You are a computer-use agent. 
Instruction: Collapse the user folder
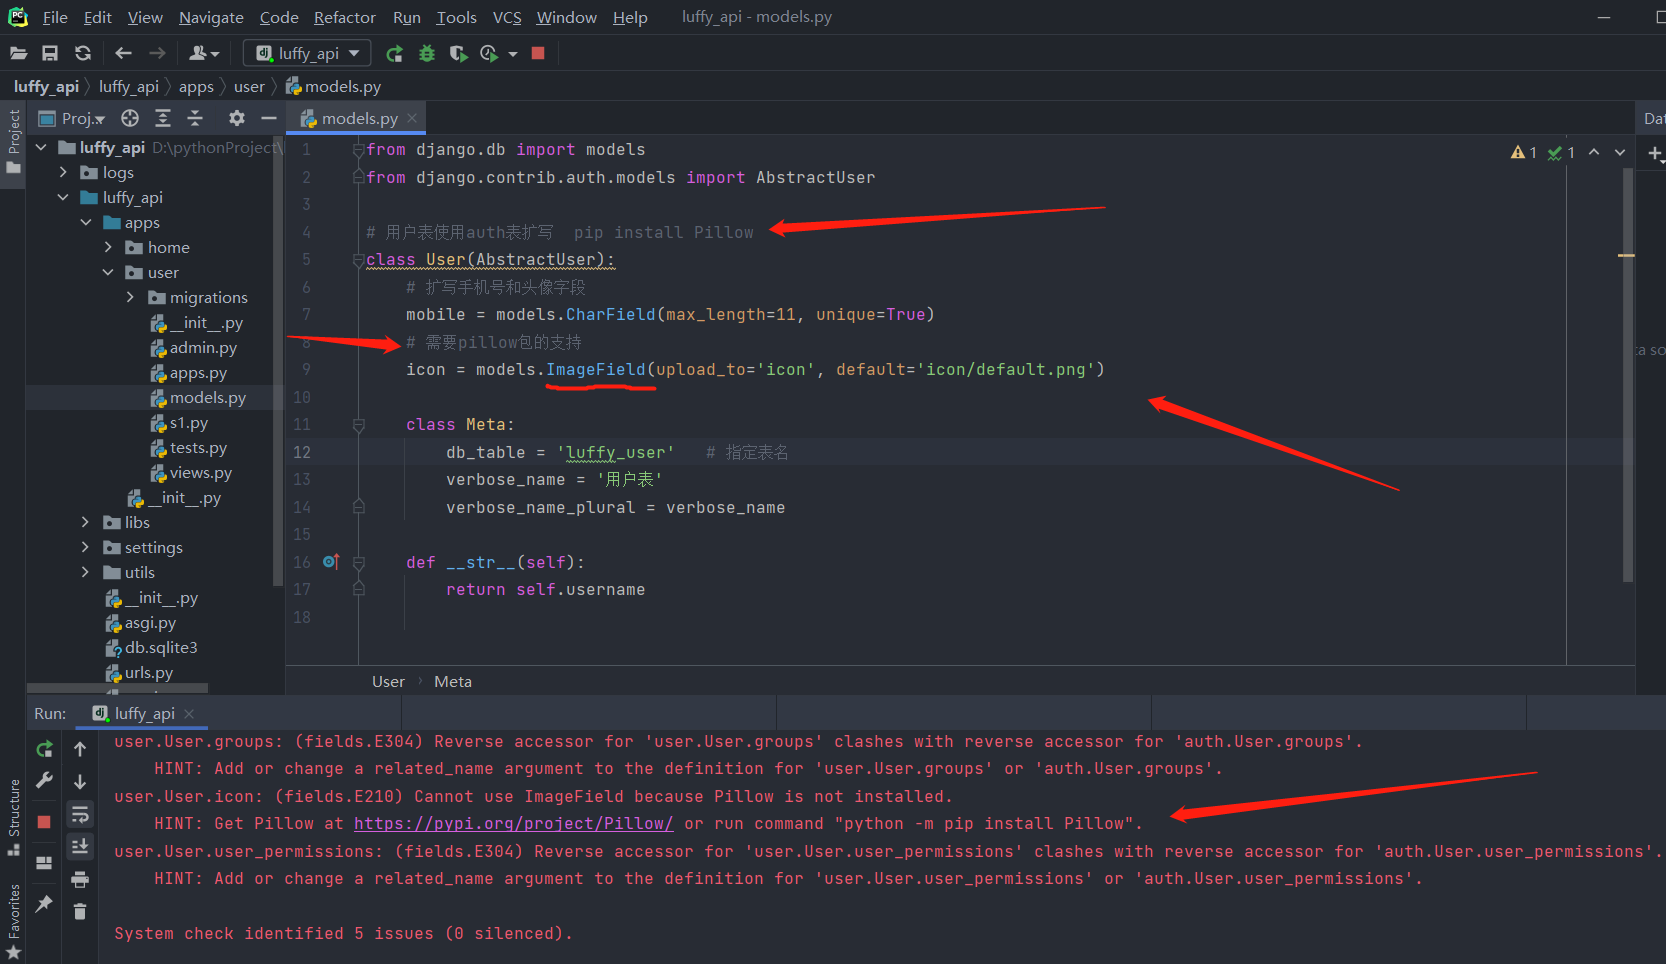tap(108, 272)
